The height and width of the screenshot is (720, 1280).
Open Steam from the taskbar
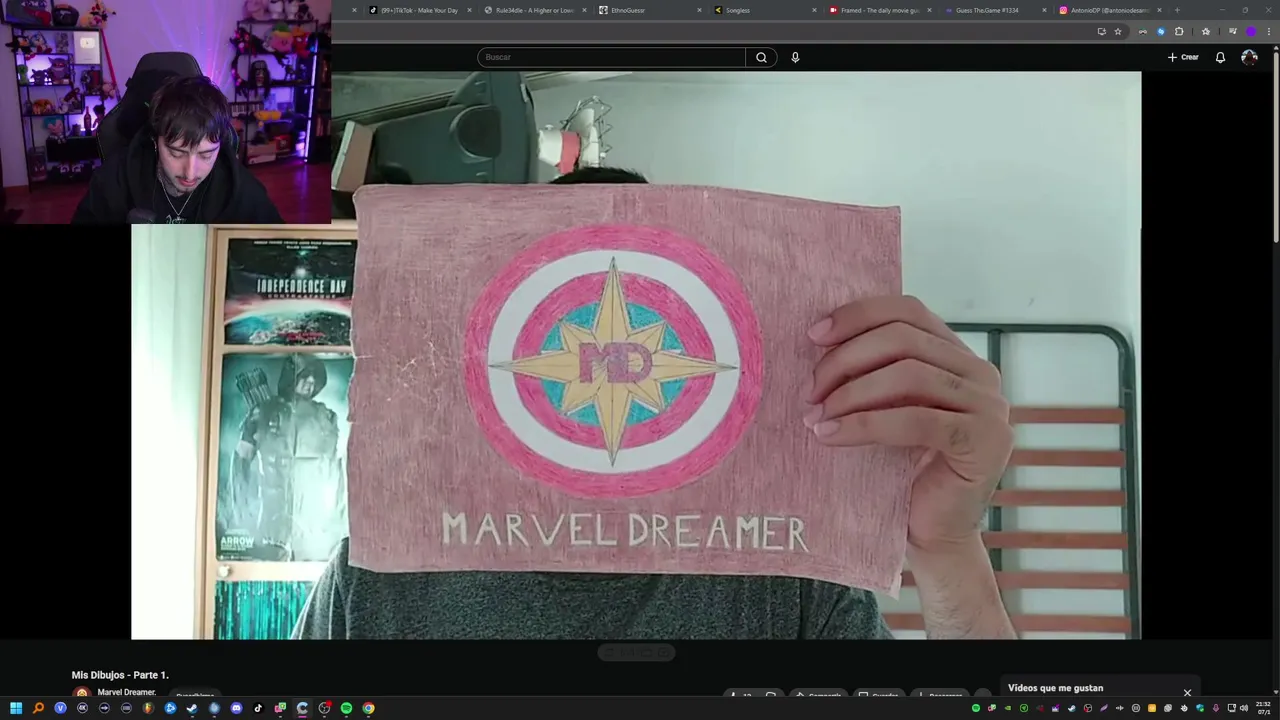click(192, 708)
